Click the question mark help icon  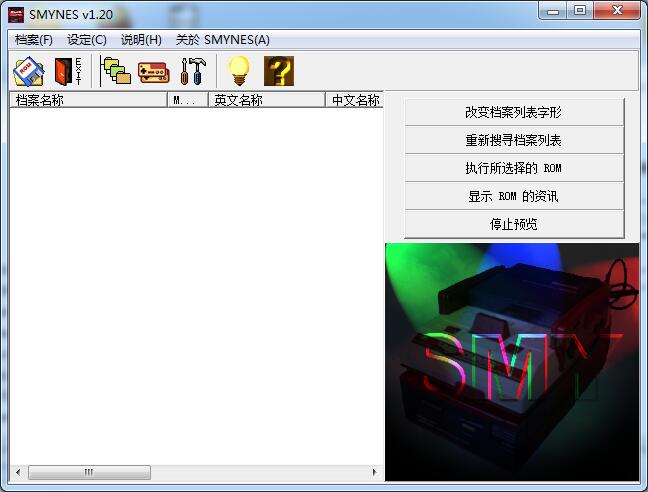(x=278, y=71)
